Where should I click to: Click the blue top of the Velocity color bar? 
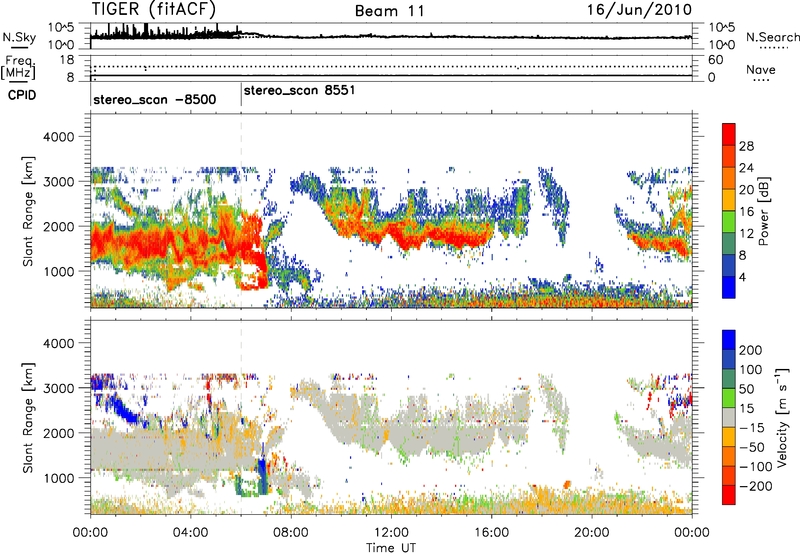(729, 340)
